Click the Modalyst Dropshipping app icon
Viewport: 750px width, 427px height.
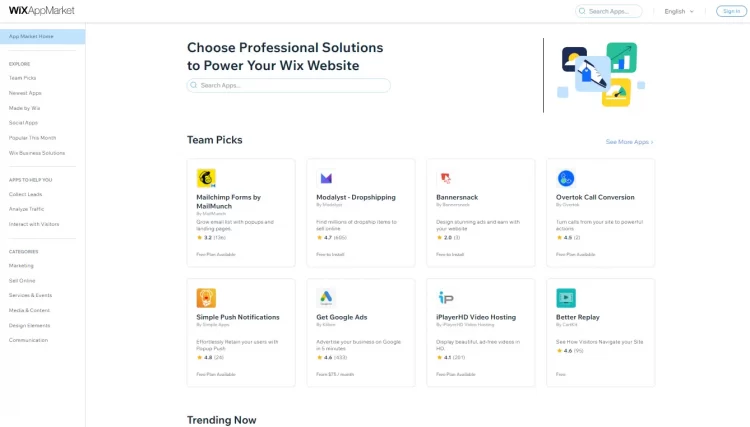pos(326,178)
